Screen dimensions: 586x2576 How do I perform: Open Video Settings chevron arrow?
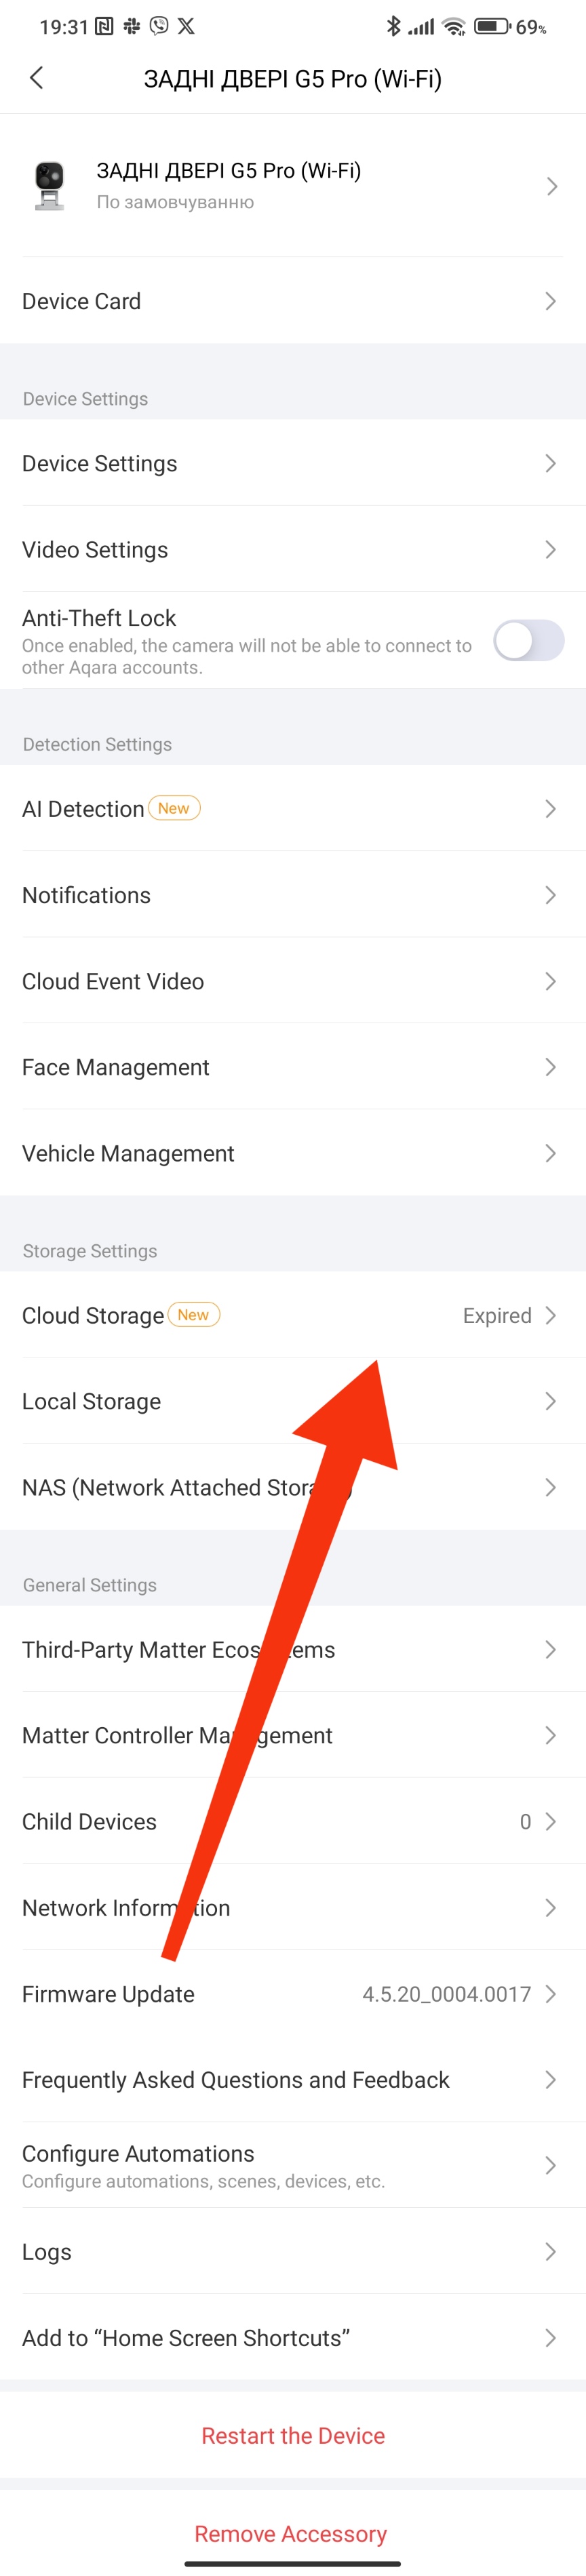[x=550, y=549]
